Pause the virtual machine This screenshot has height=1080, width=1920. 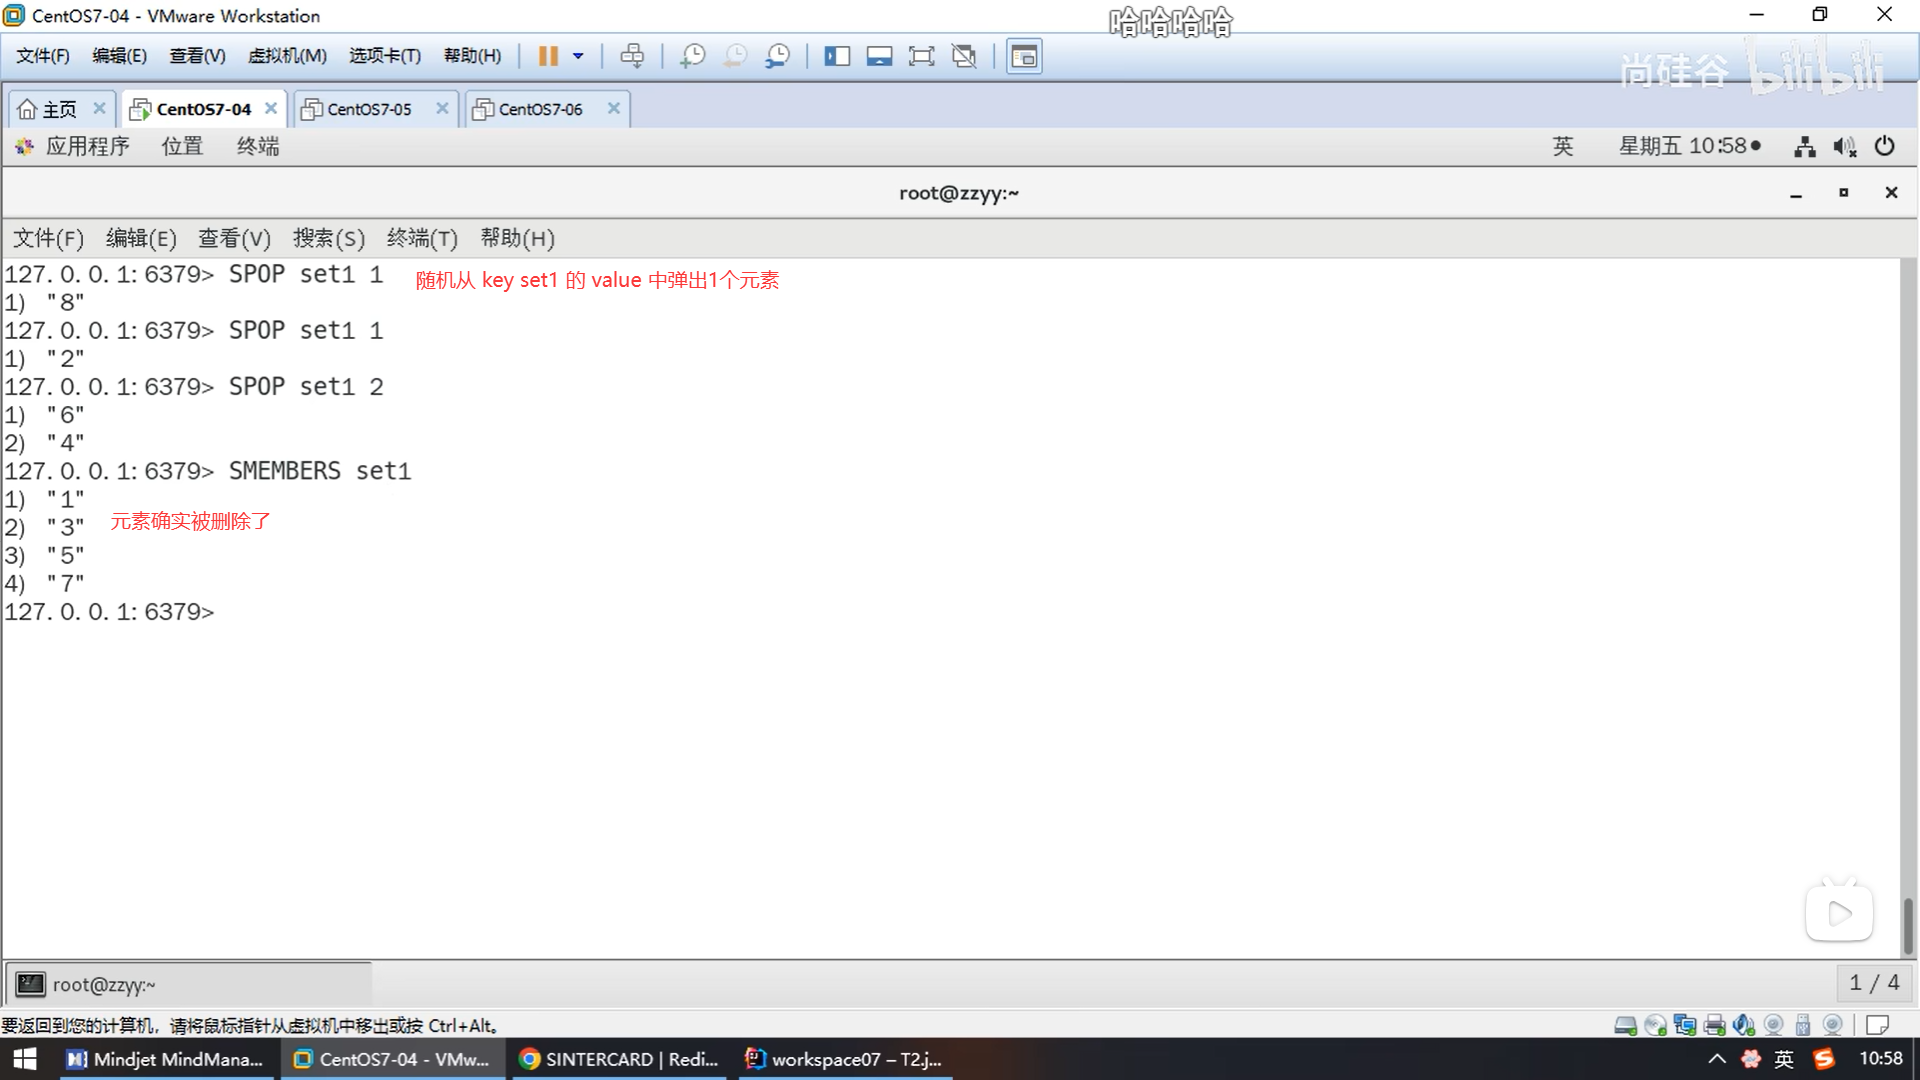[547, 56]
